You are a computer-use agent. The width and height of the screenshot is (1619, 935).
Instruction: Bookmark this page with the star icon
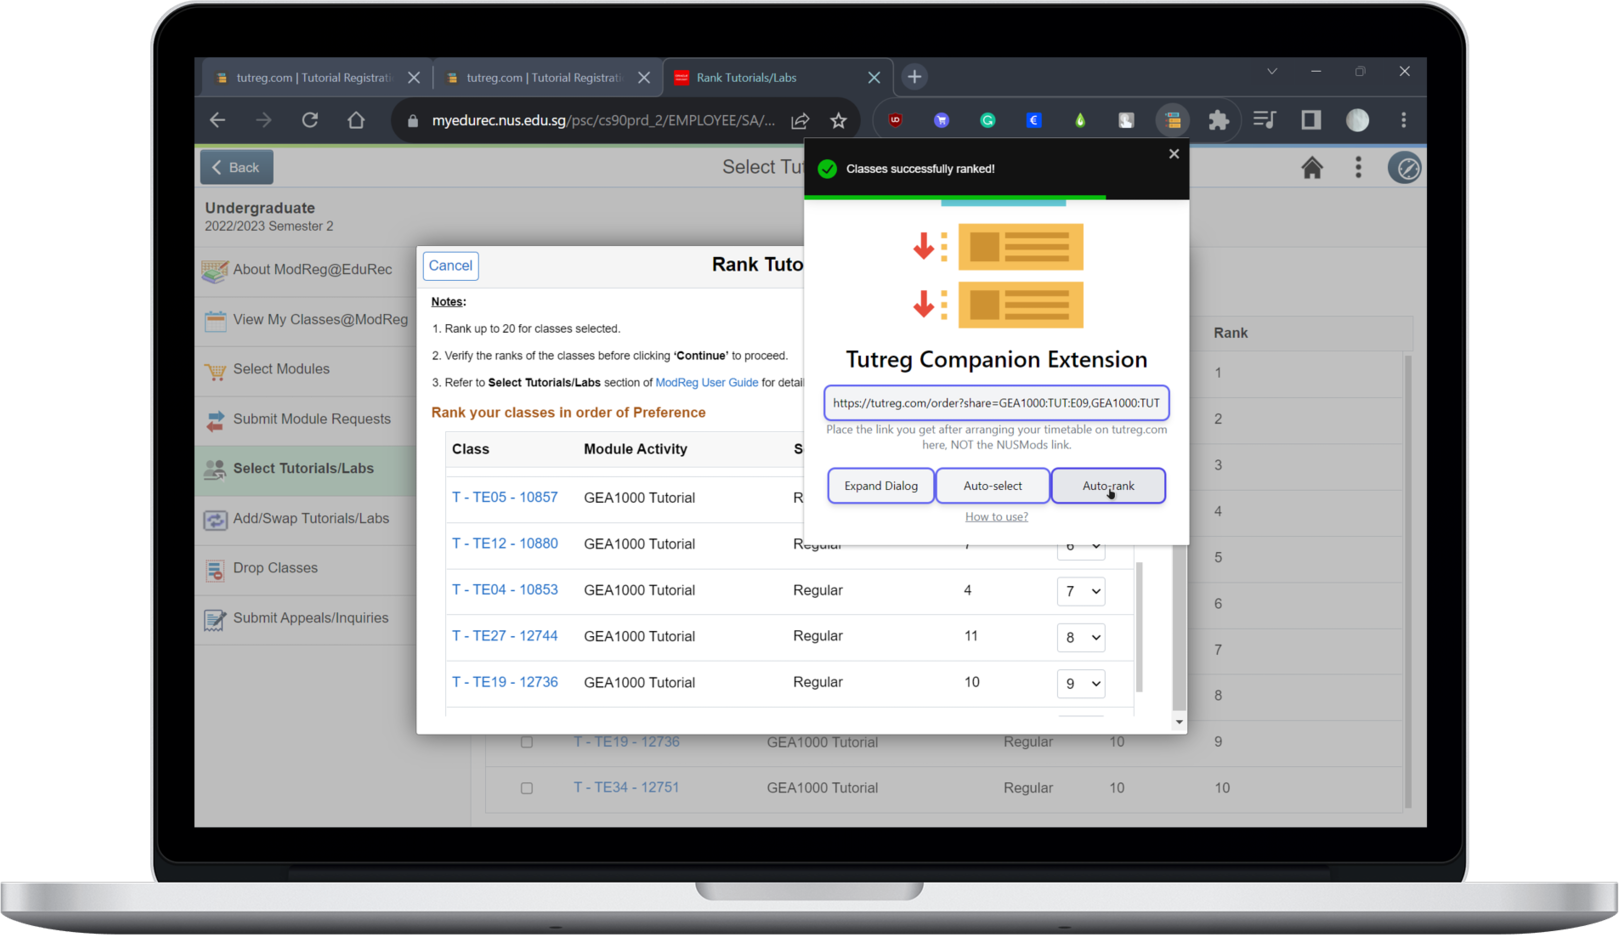point(838,120)
